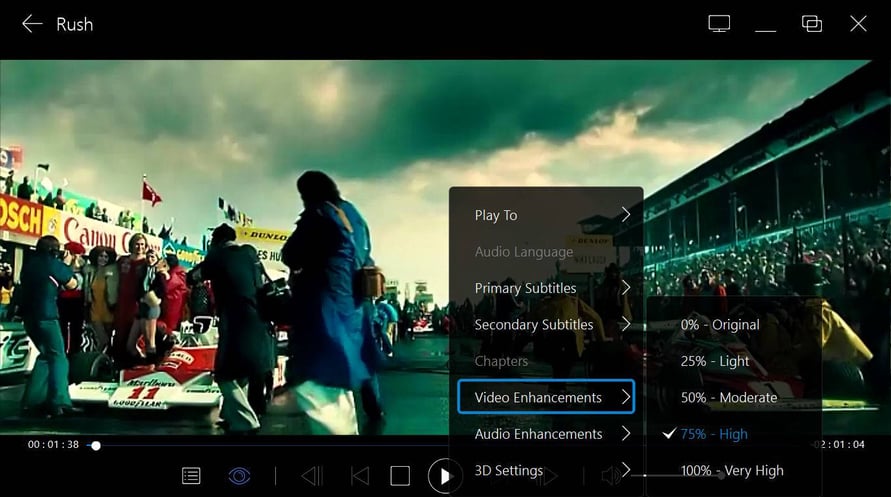This screenshot has height=497, width=891.
Task: Click the seek bar playhead handle
Action: [96, 446]
